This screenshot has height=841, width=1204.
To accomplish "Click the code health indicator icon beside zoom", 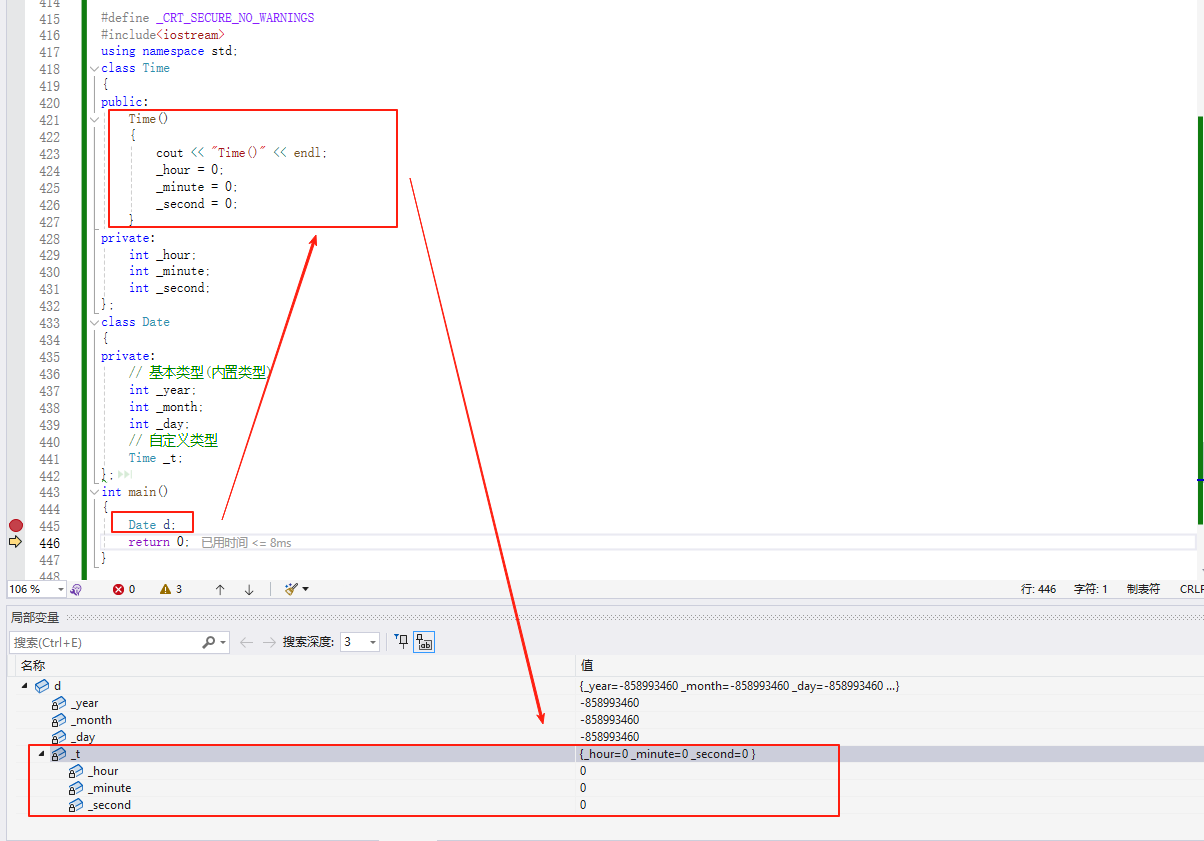I will pyautogui.click(x=76, y=590).
